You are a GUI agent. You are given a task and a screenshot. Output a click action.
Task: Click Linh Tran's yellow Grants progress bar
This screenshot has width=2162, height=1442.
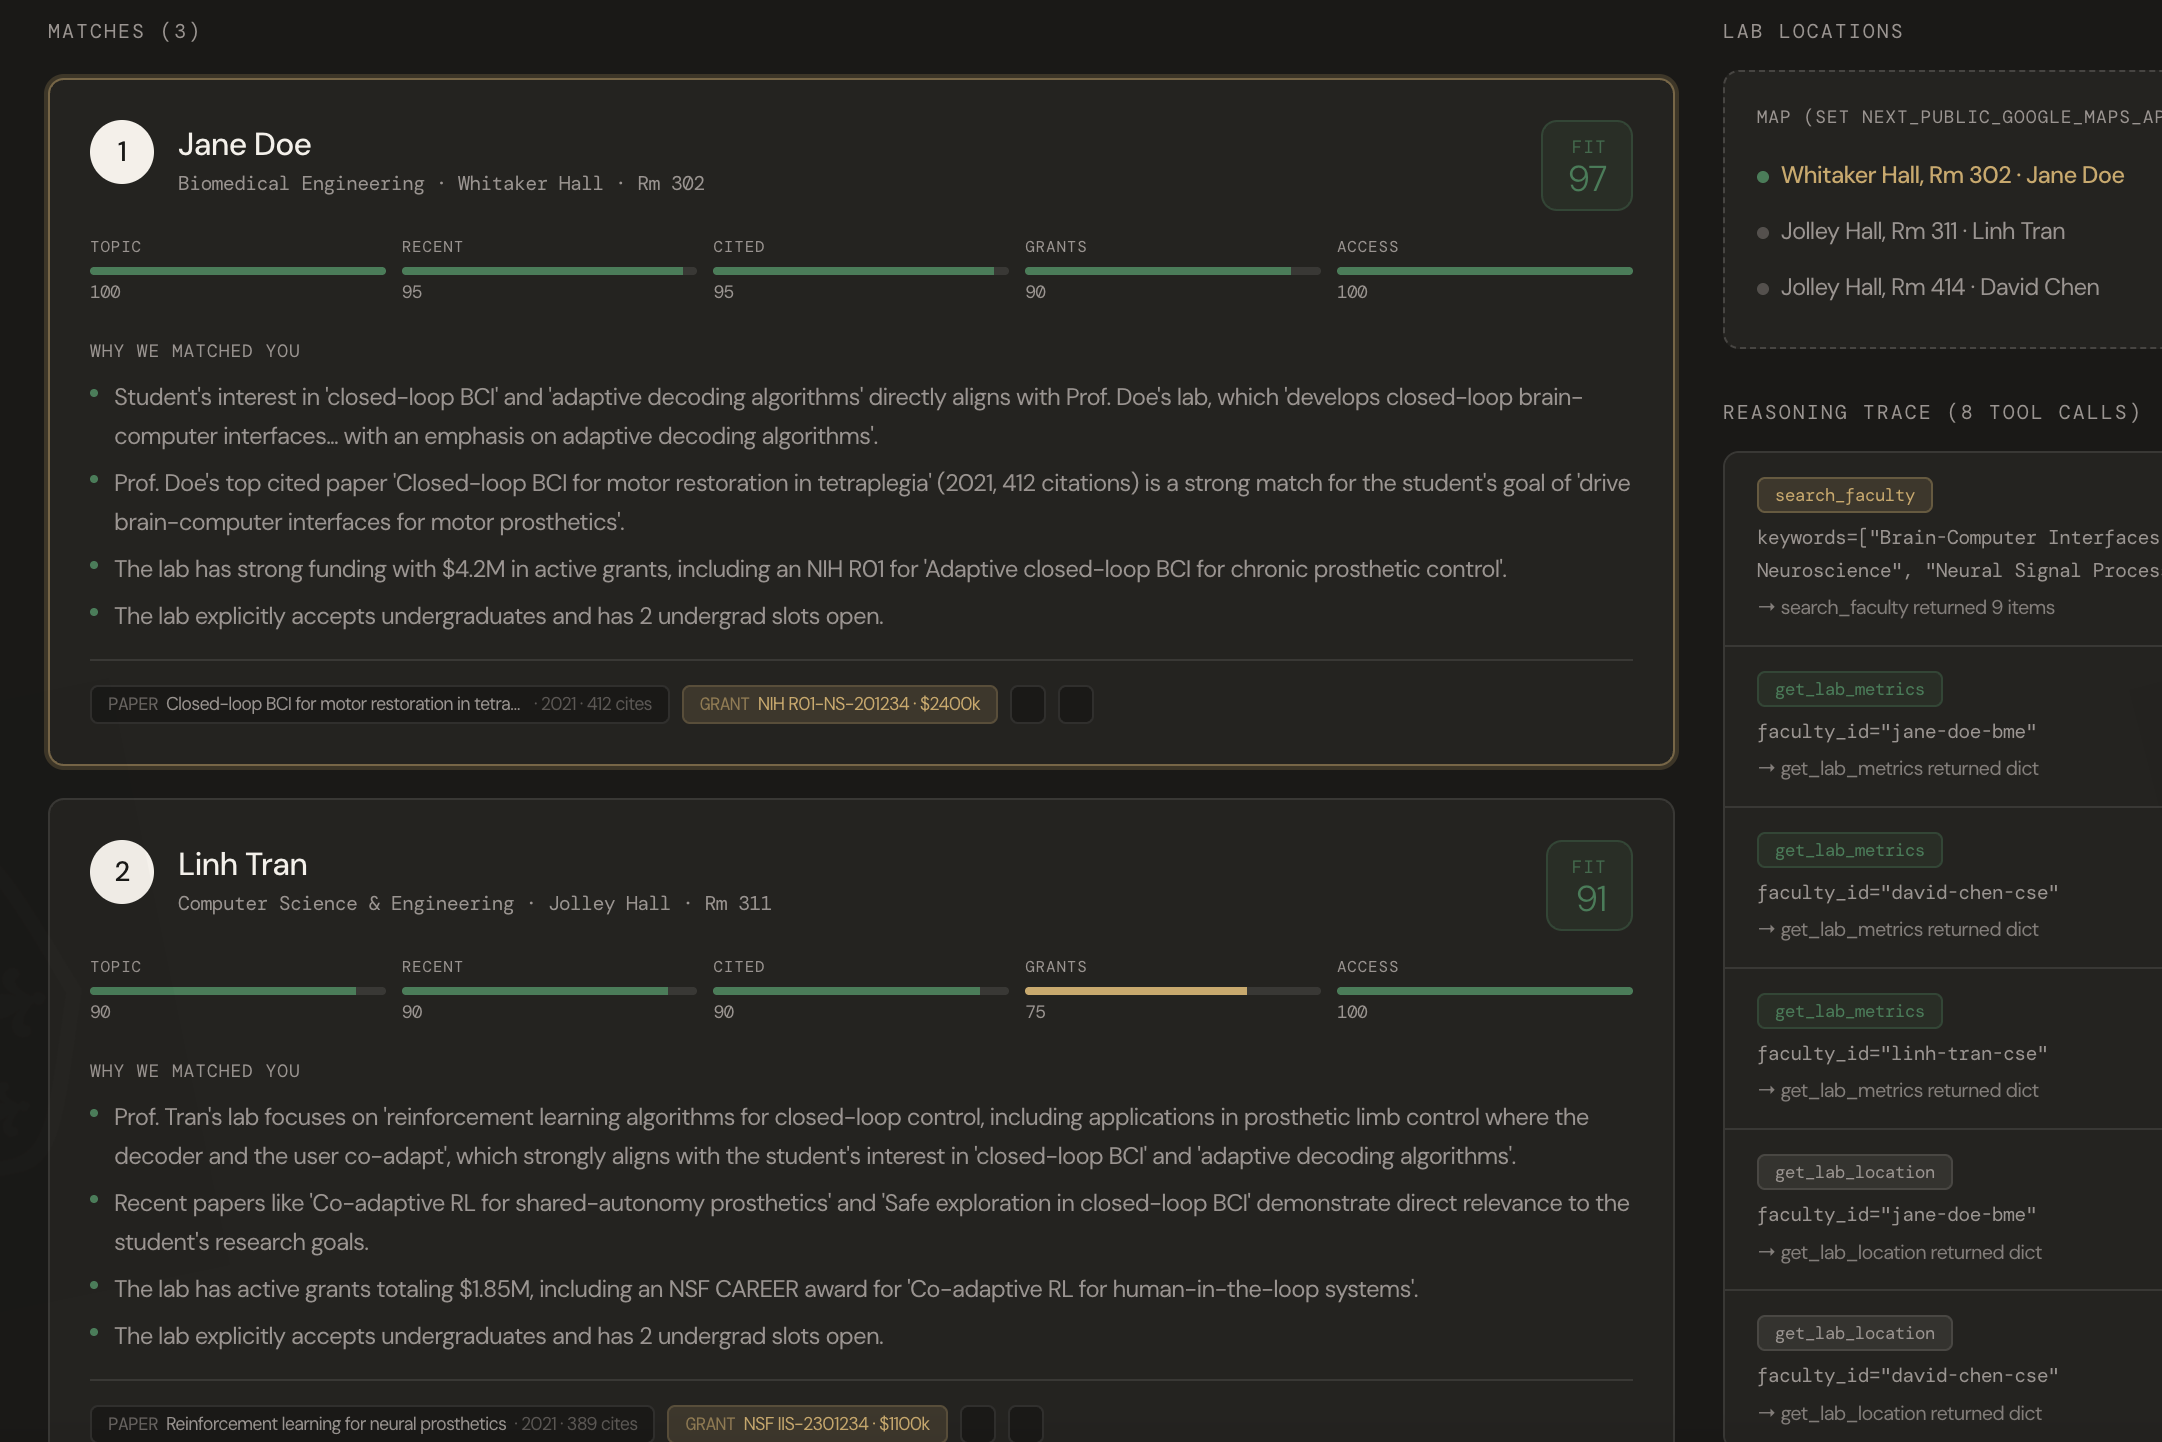click(1136, 991)
